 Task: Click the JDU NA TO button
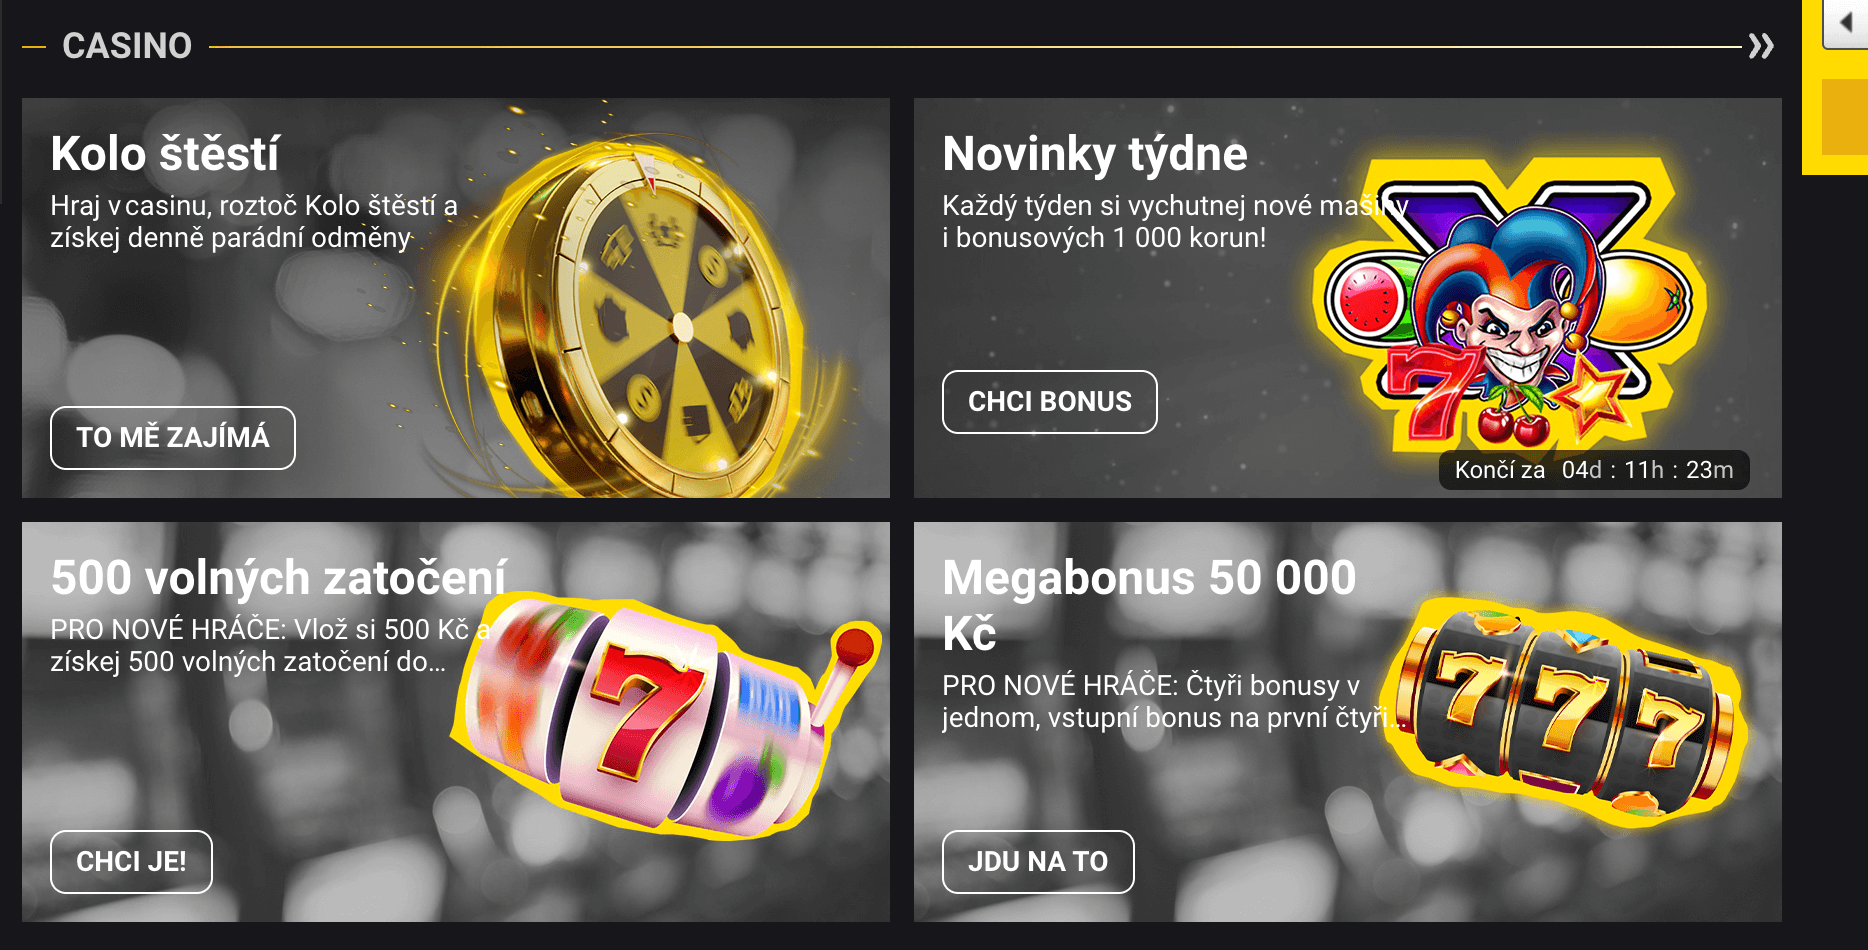tap(1038, 862)
